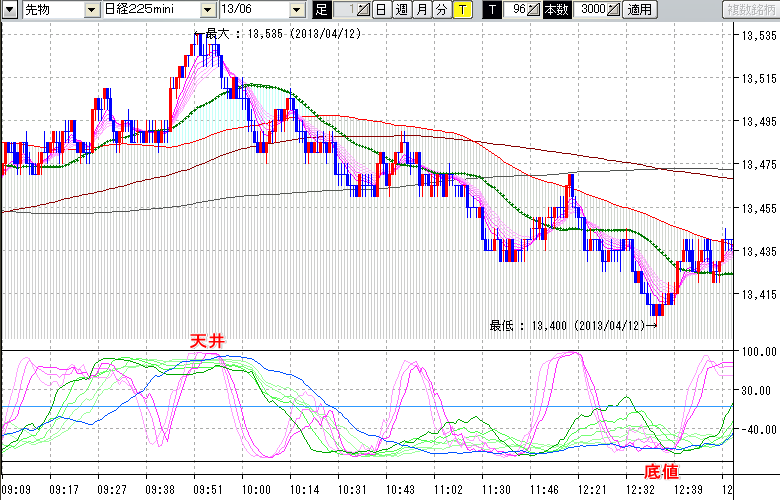Click the 本数 field showing 3000
The width and height of the screenshot is (780, 500).
coord(592,10)
